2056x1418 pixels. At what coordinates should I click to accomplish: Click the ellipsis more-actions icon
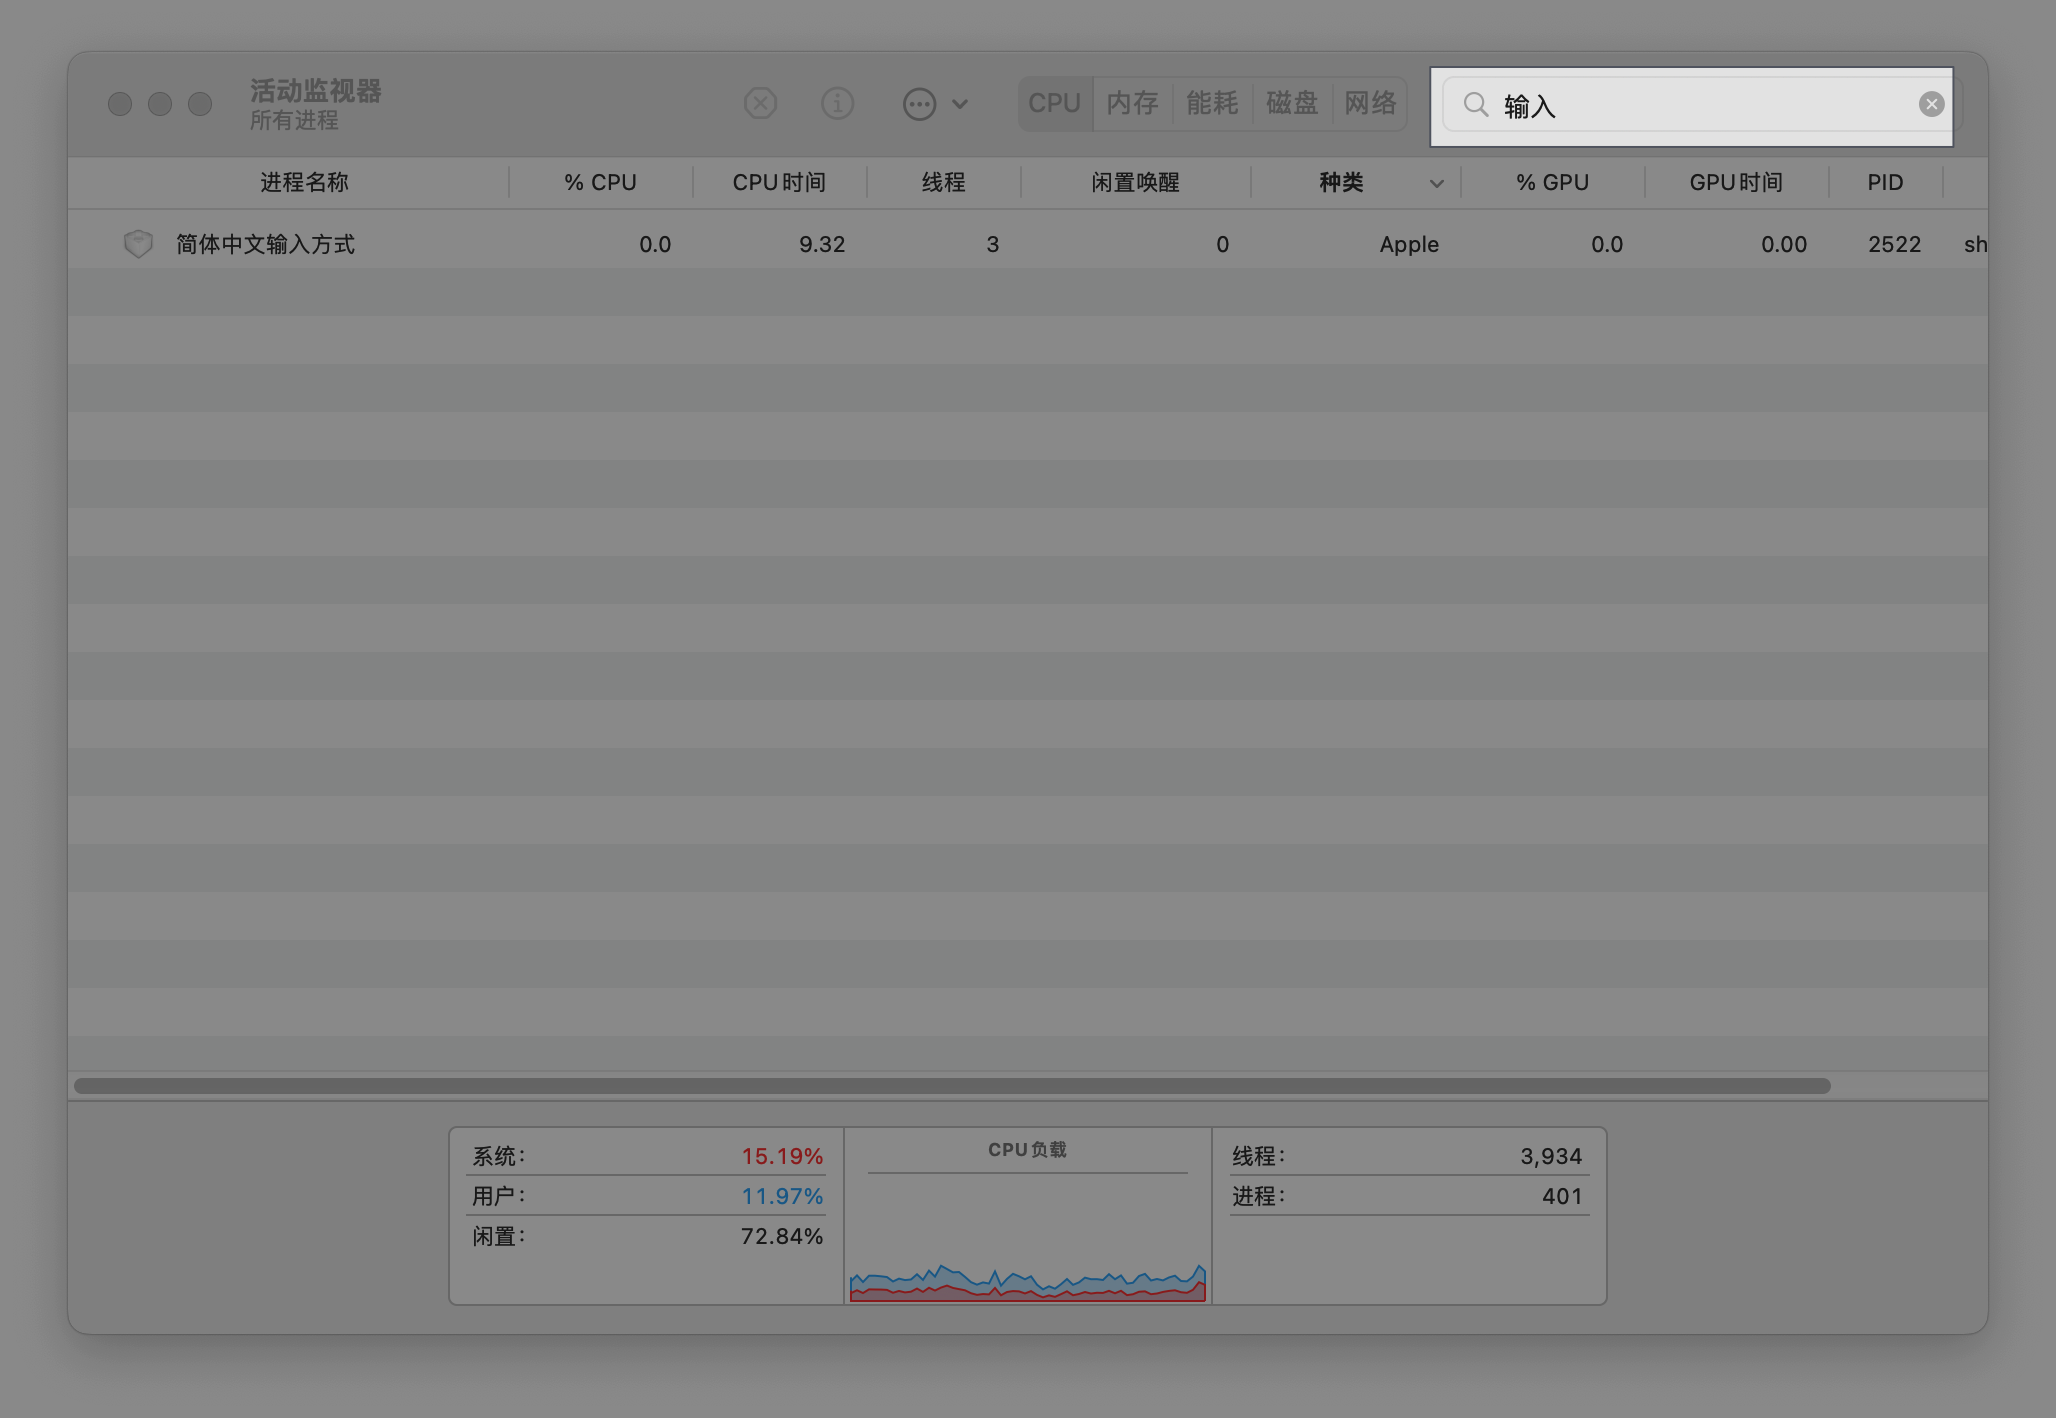pos(919,103)
